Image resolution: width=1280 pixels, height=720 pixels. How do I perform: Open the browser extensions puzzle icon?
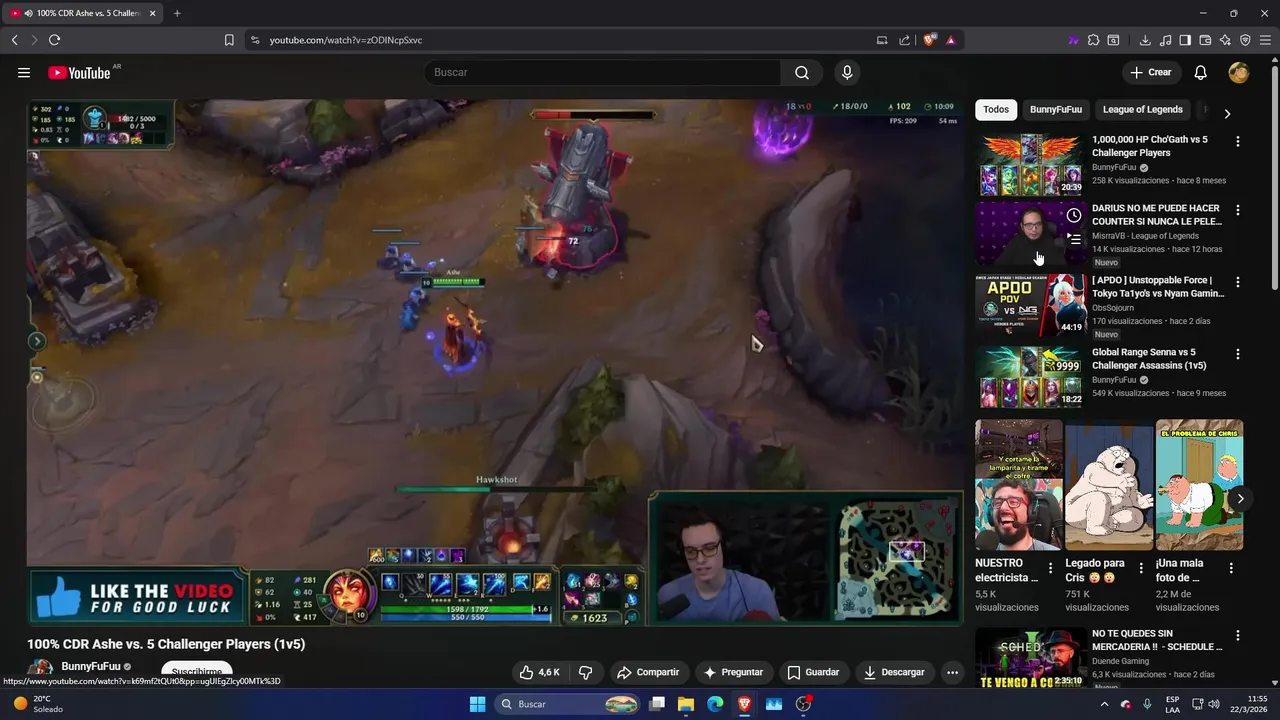click(1093, 40)
